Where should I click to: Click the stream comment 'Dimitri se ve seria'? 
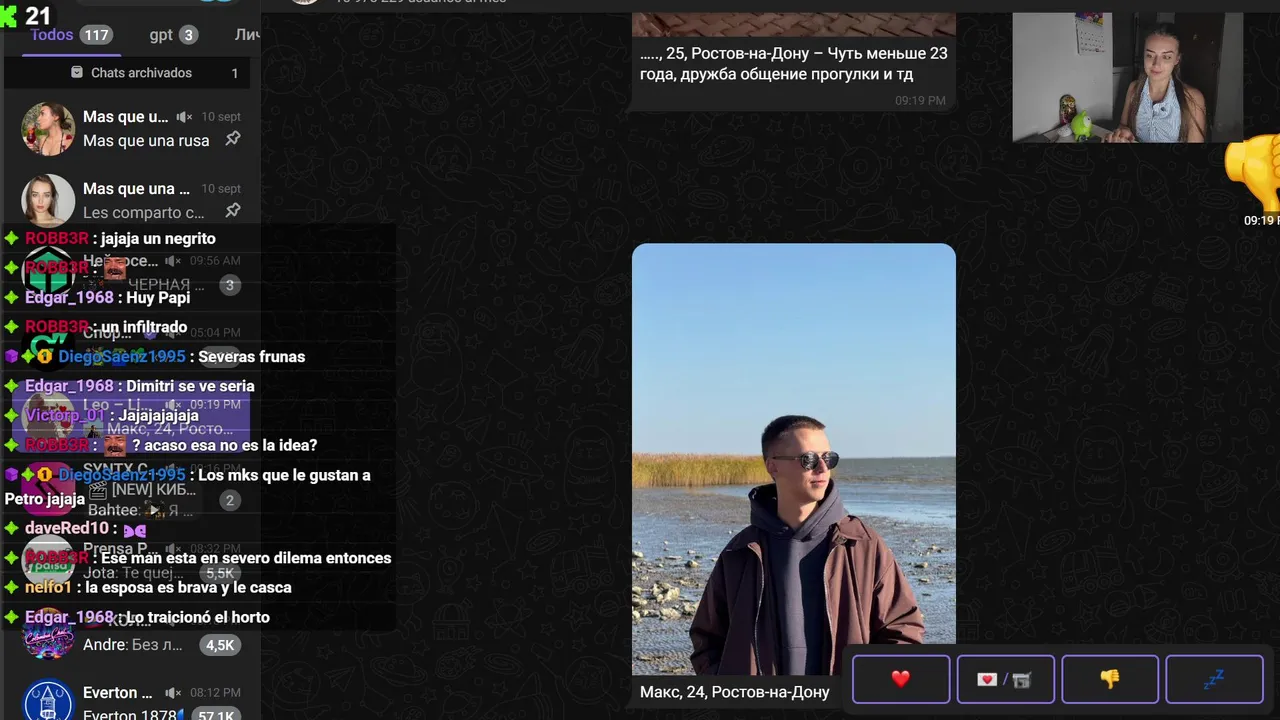pyautogui.click(x=190, y=386)
